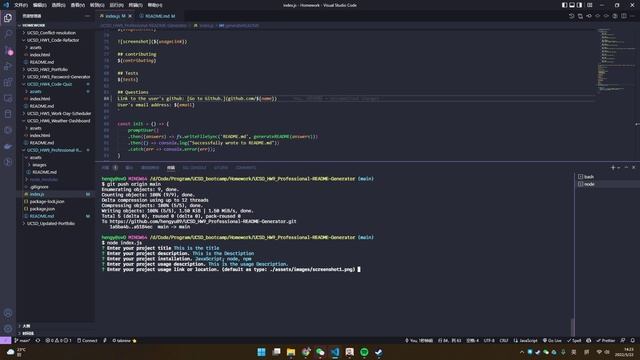Open the Edit (编辑) menu
Screen dimensions: 640x360
[40, 5]
